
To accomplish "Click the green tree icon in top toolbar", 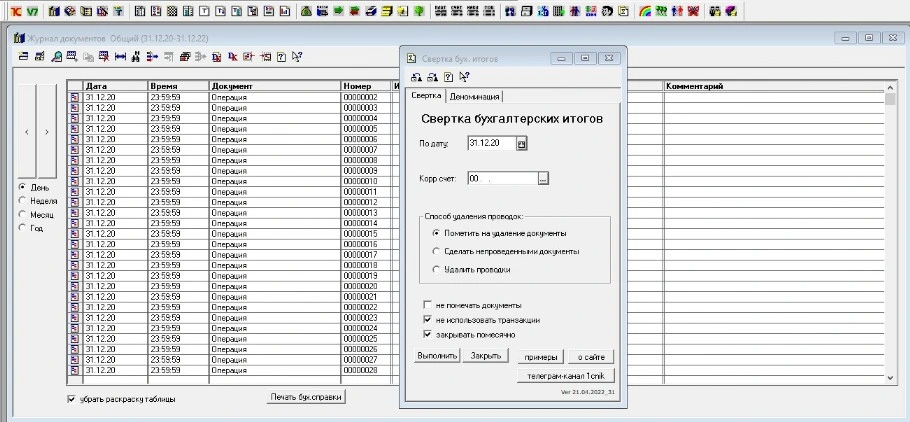I will click(419, 11).
